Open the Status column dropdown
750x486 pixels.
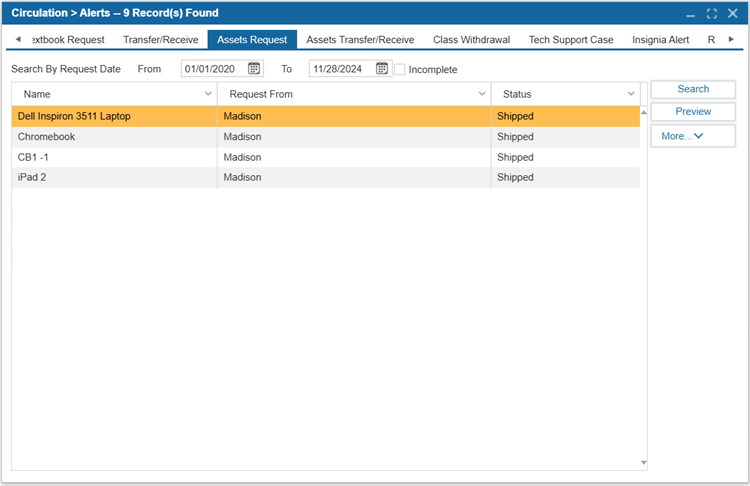tap(631, 94)
